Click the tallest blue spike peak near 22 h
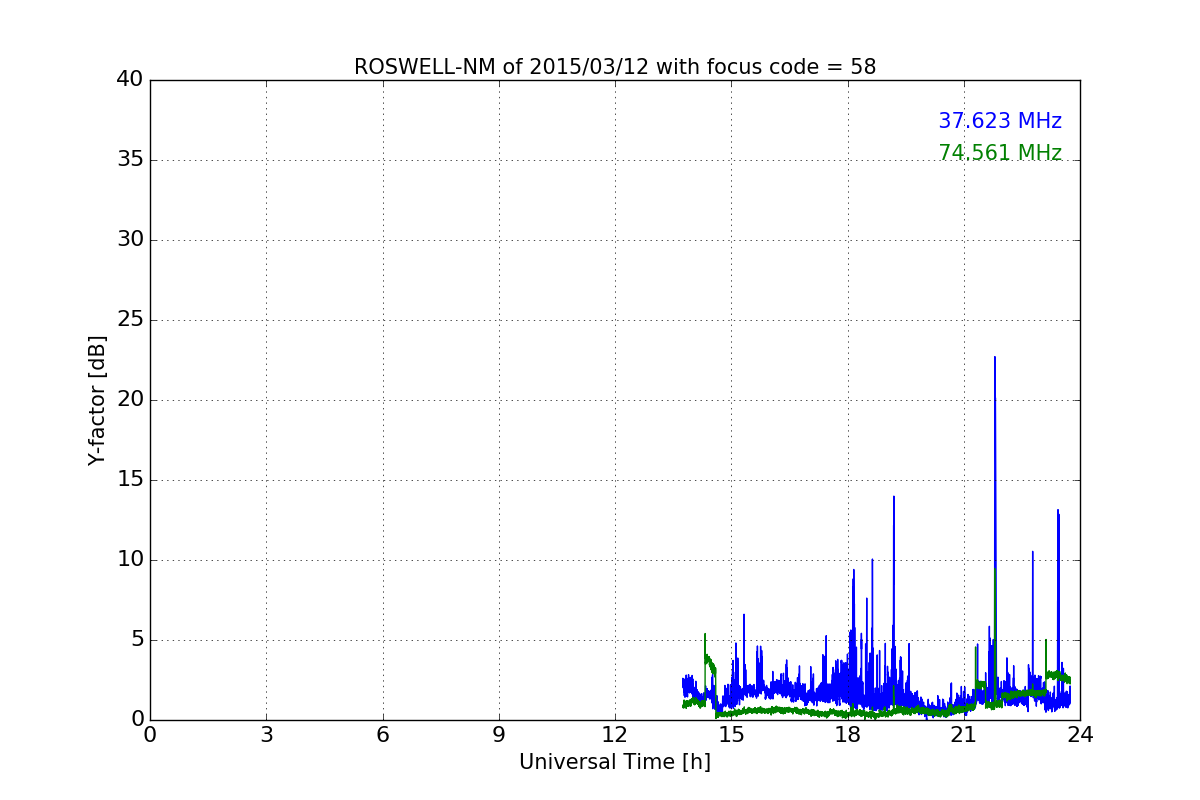Screen dimensions: 1200x800 995,357
